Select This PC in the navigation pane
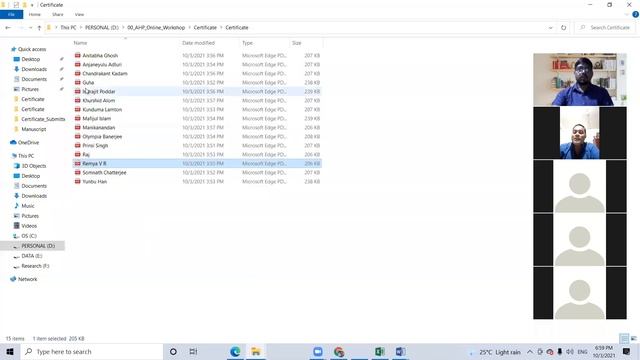The width and height of the screenshot is (640, 360). [x=26, y=156]
